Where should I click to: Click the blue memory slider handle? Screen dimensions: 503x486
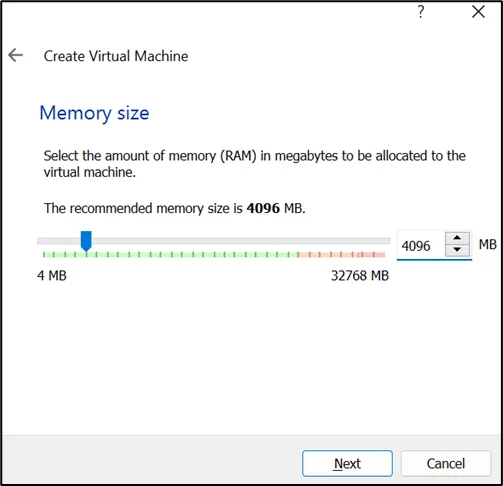(86, 241)
